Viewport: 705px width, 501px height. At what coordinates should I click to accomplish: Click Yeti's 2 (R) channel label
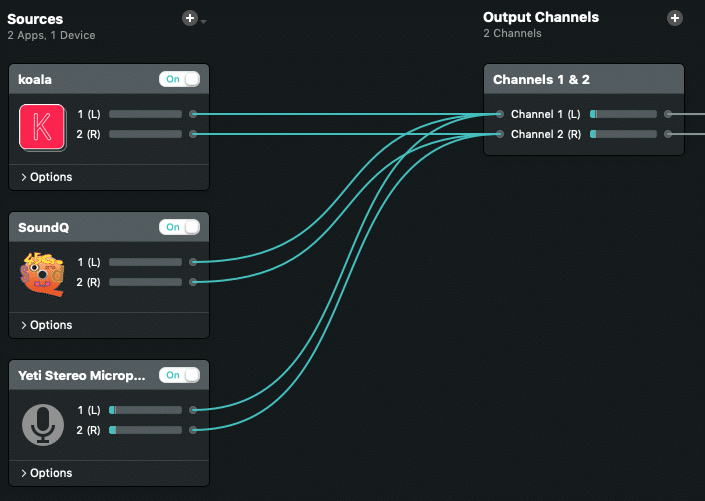point(88,430)
